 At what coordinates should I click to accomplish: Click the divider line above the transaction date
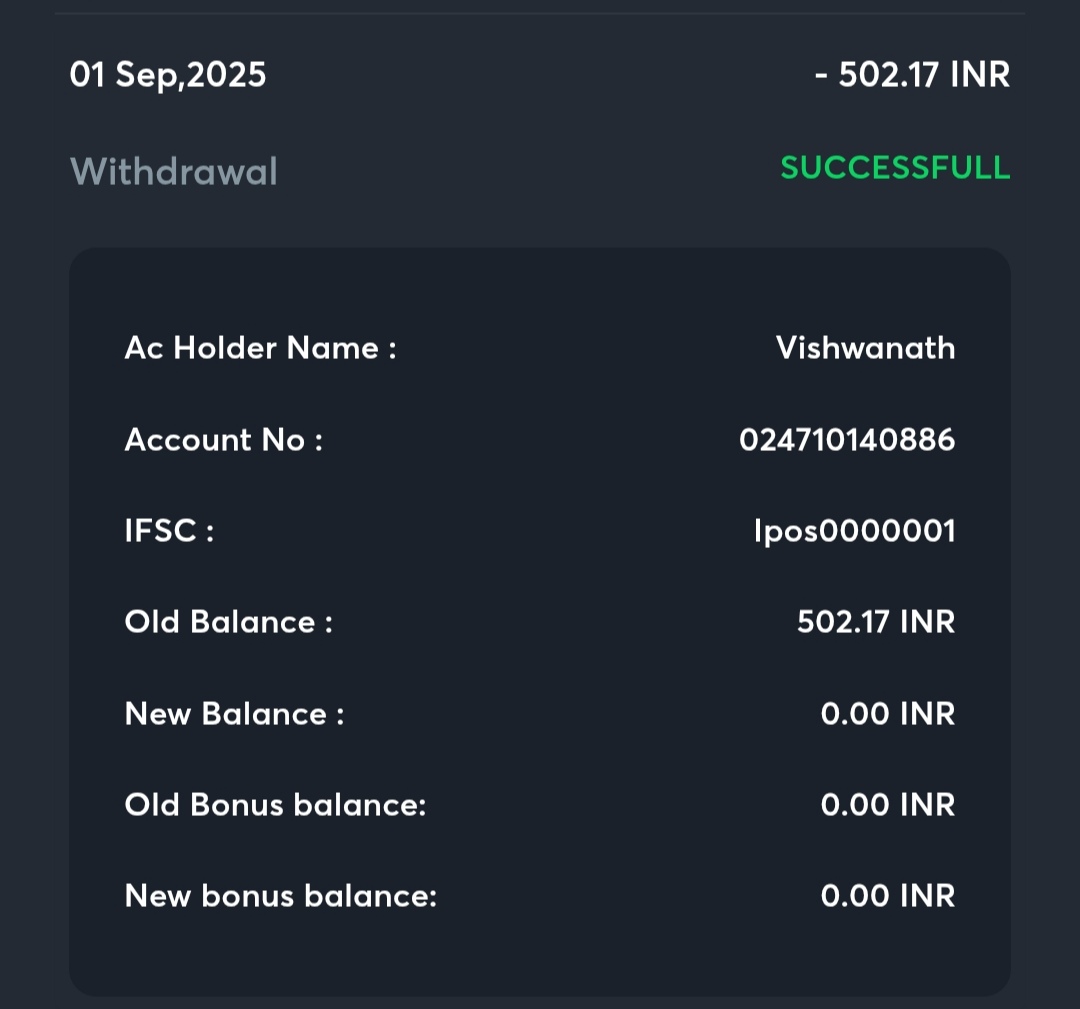(540, 14)
